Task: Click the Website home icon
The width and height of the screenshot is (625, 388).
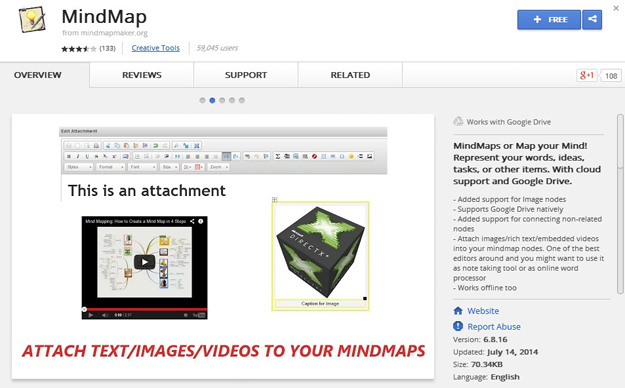Action: pyautogui.click(x=458, y=311)
